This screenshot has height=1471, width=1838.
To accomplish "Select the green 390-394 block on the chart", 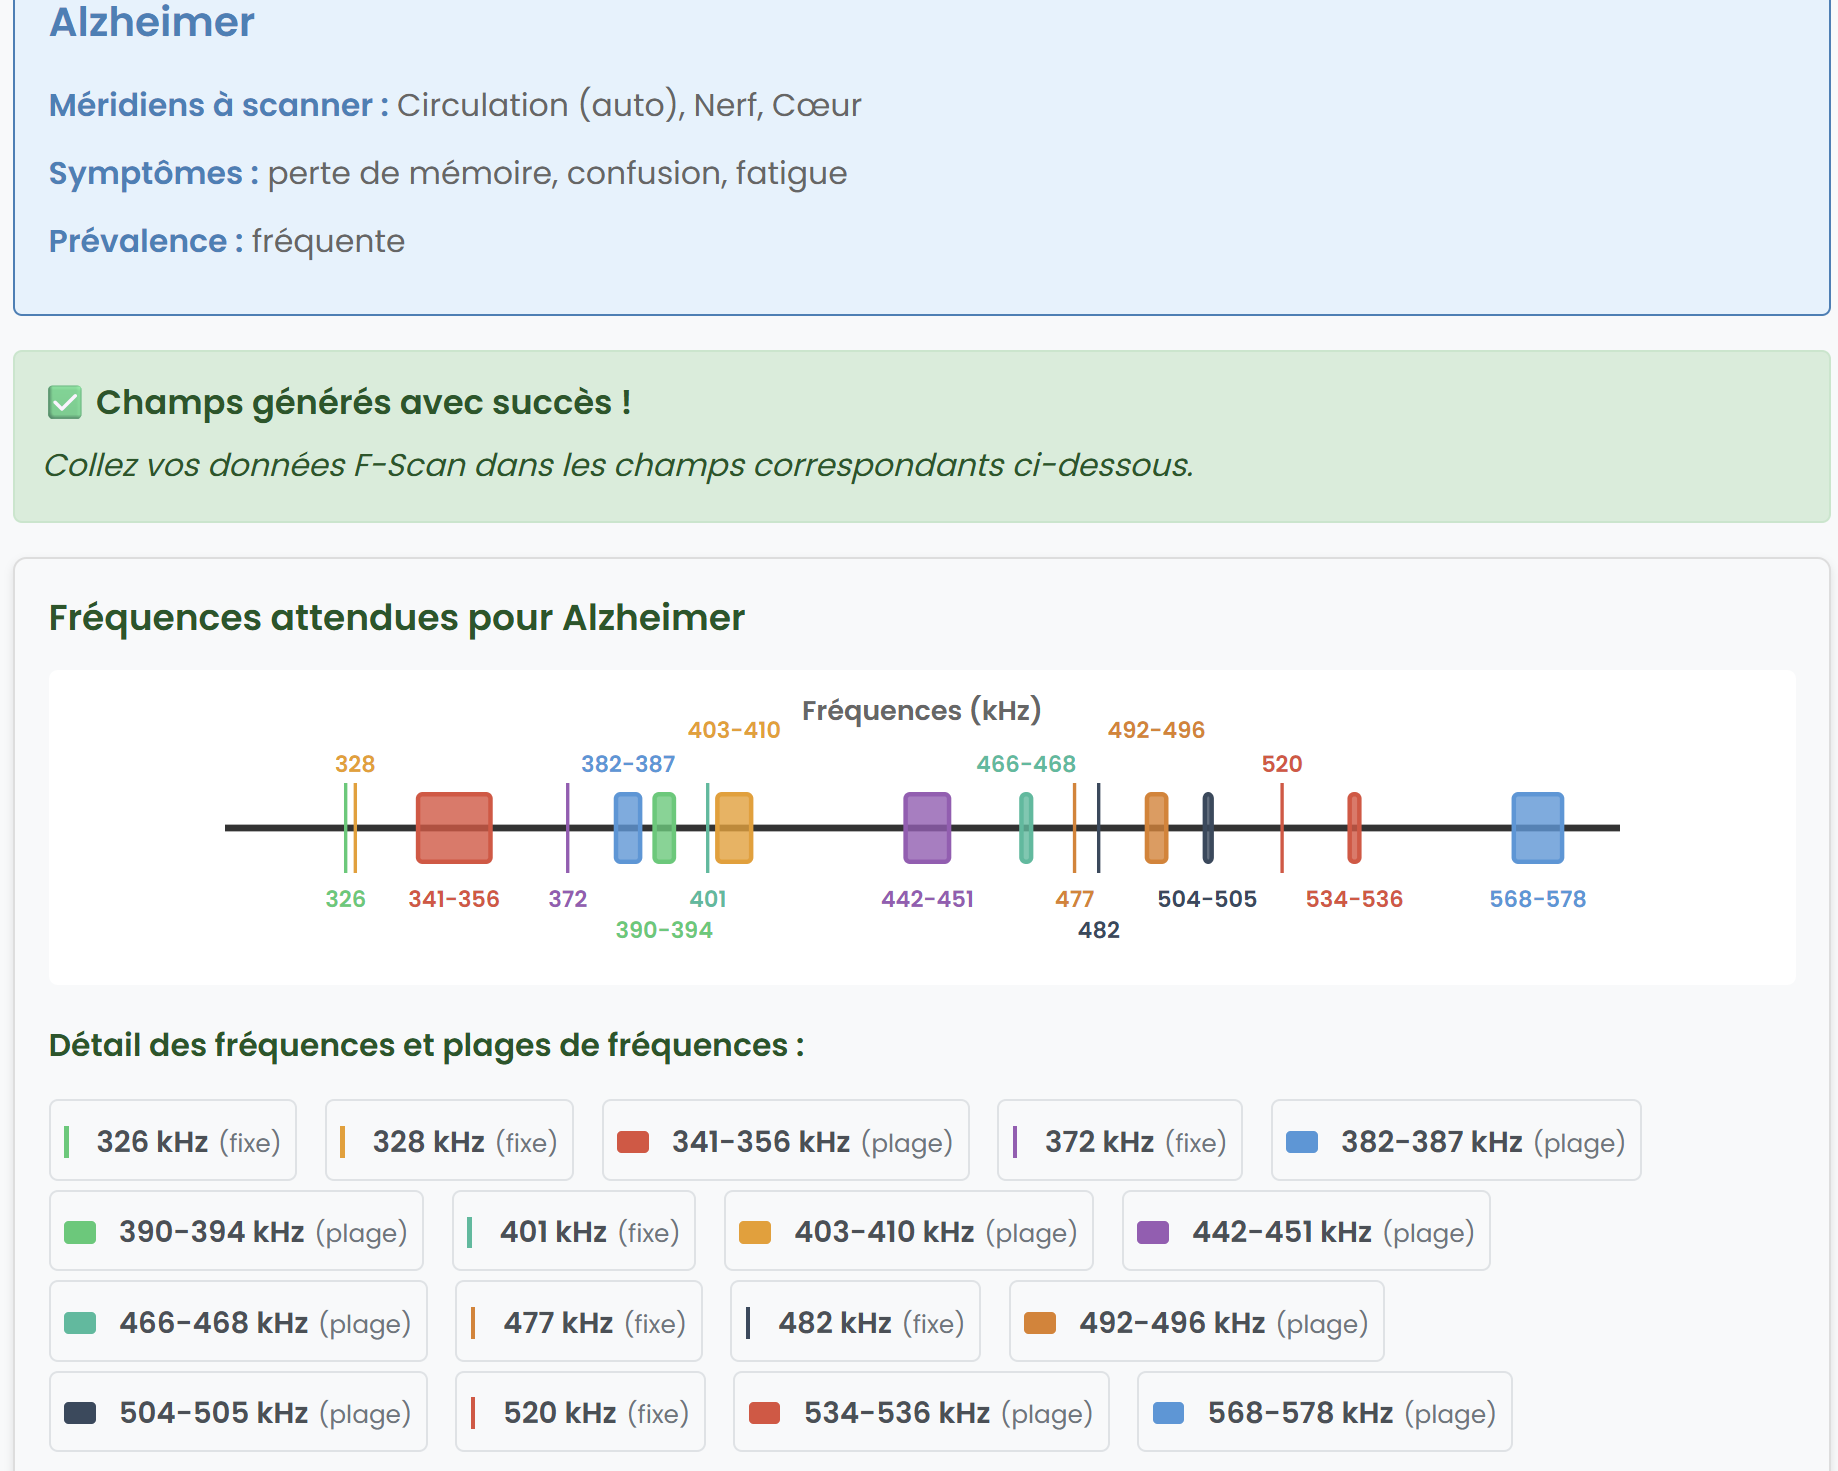I will click(664, 828).
